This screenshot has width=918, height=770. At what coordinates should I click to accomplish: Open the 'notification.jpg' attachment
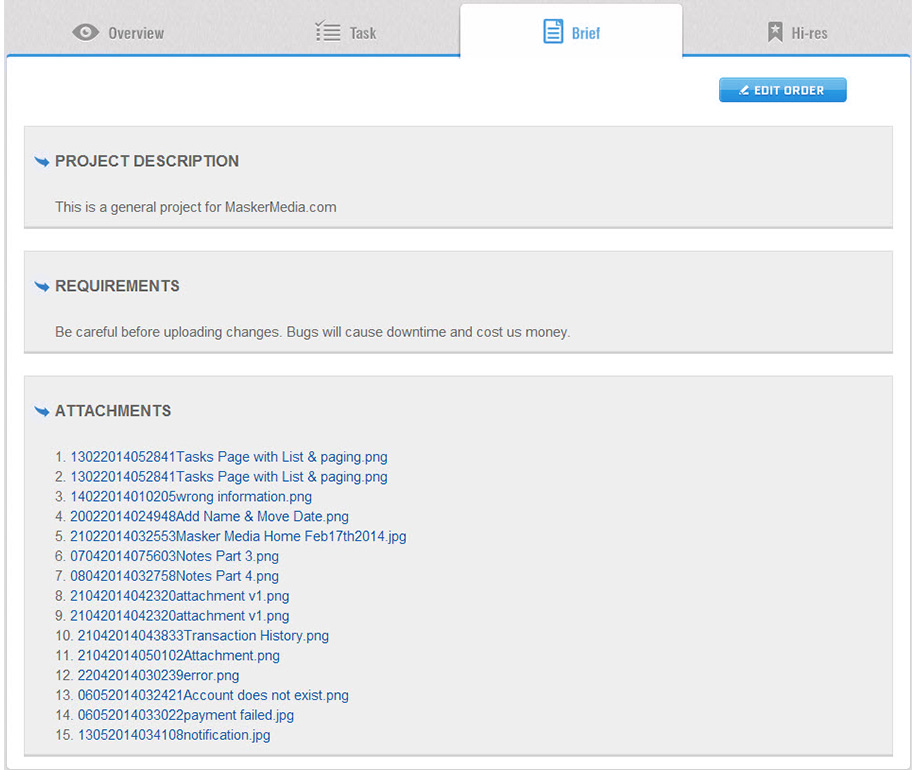(174, 735)
